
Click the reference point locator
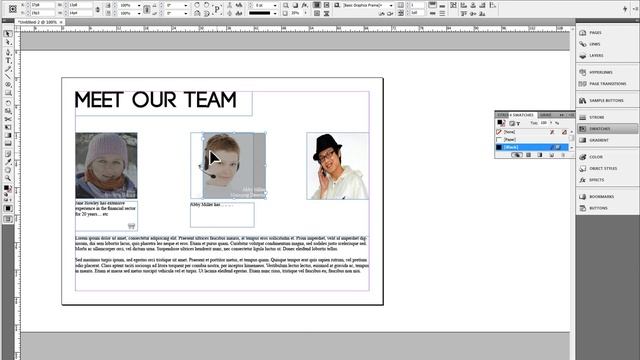[x=13, y=9]
